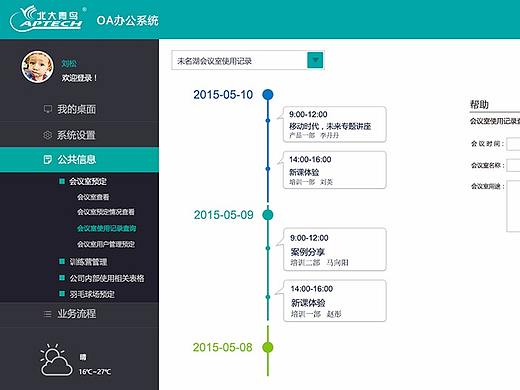Select 会议室使用记录查询
The image size is (520, 390).
(106, 228)
